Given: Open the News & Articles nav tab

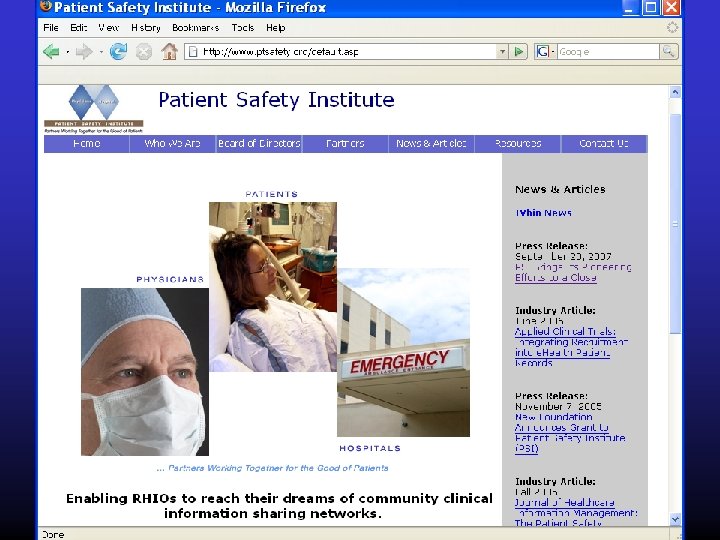Looking at the screenshot, I should coord(431,144).
